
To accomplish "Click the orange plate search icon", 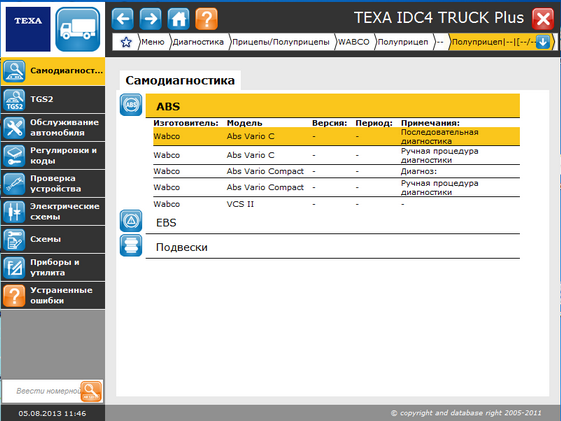I will tap(91, 391).
